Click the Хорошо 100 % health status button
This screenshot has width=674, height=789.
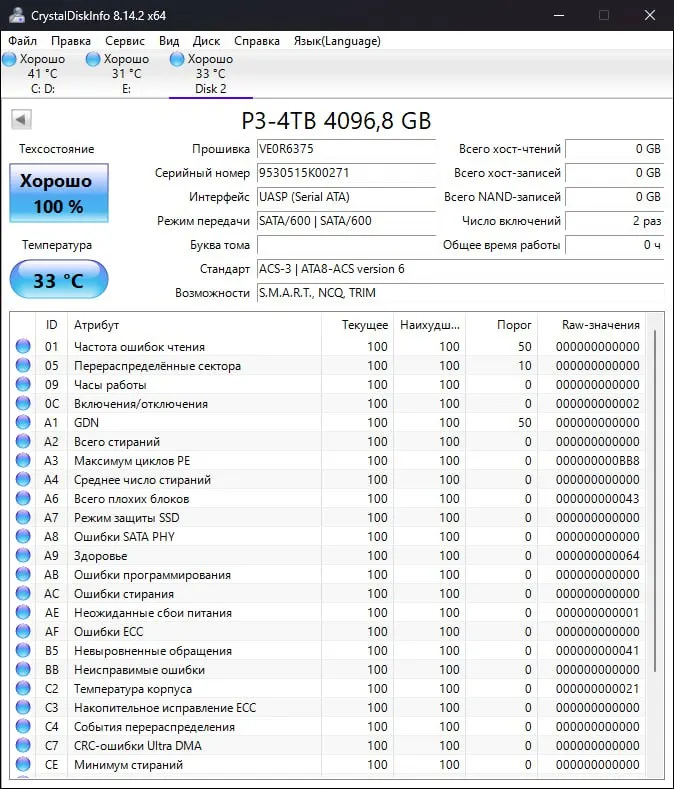(59, 193)
